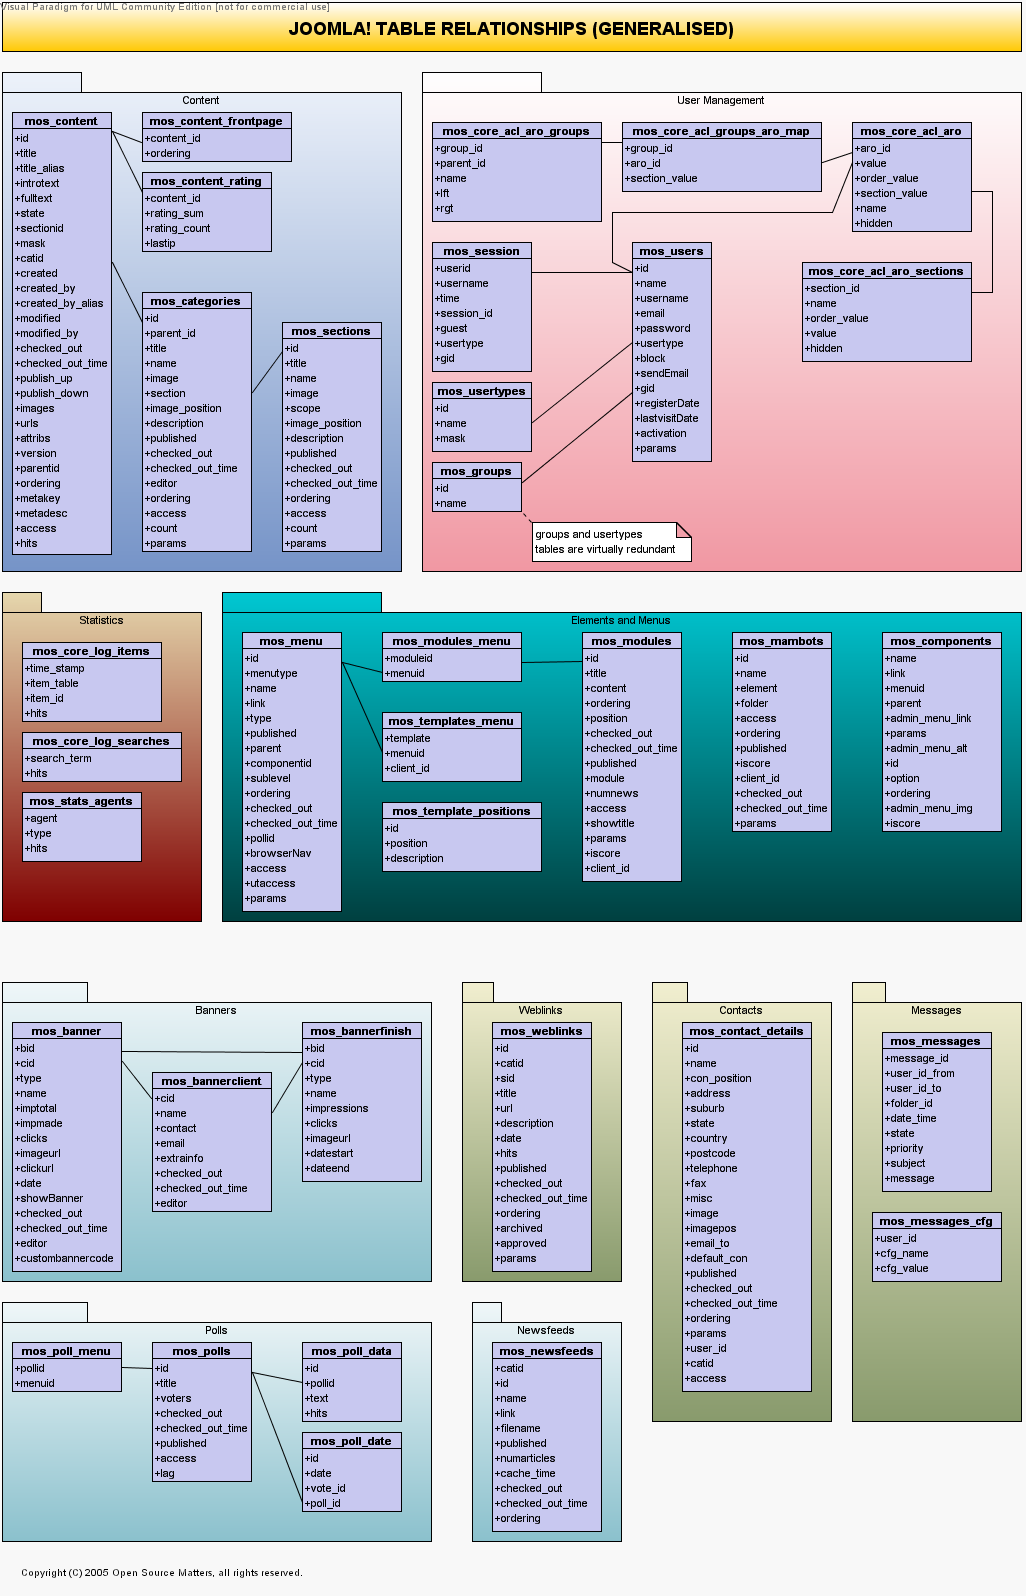Select the mos_content_rating table header

[x=206, y=181]
